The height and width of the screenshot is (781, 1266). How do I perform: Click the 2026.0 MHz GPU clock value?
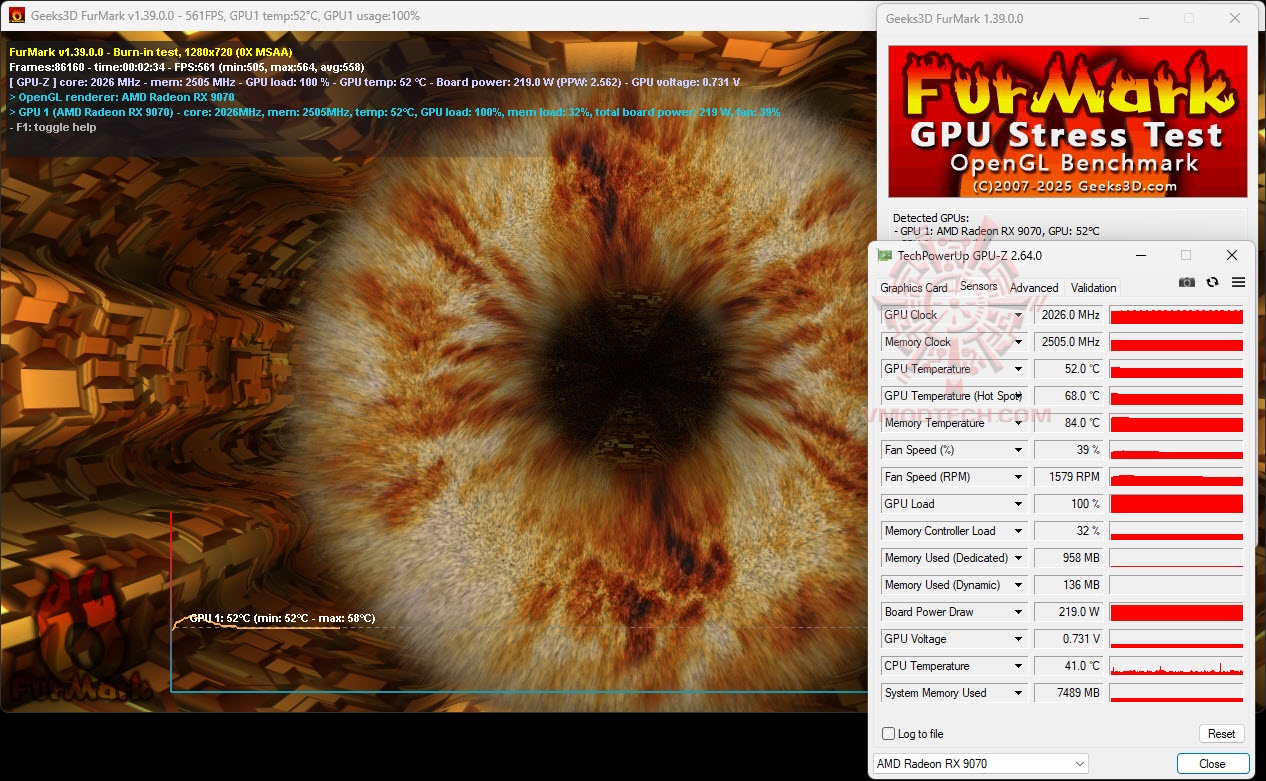click(1068, 315)
